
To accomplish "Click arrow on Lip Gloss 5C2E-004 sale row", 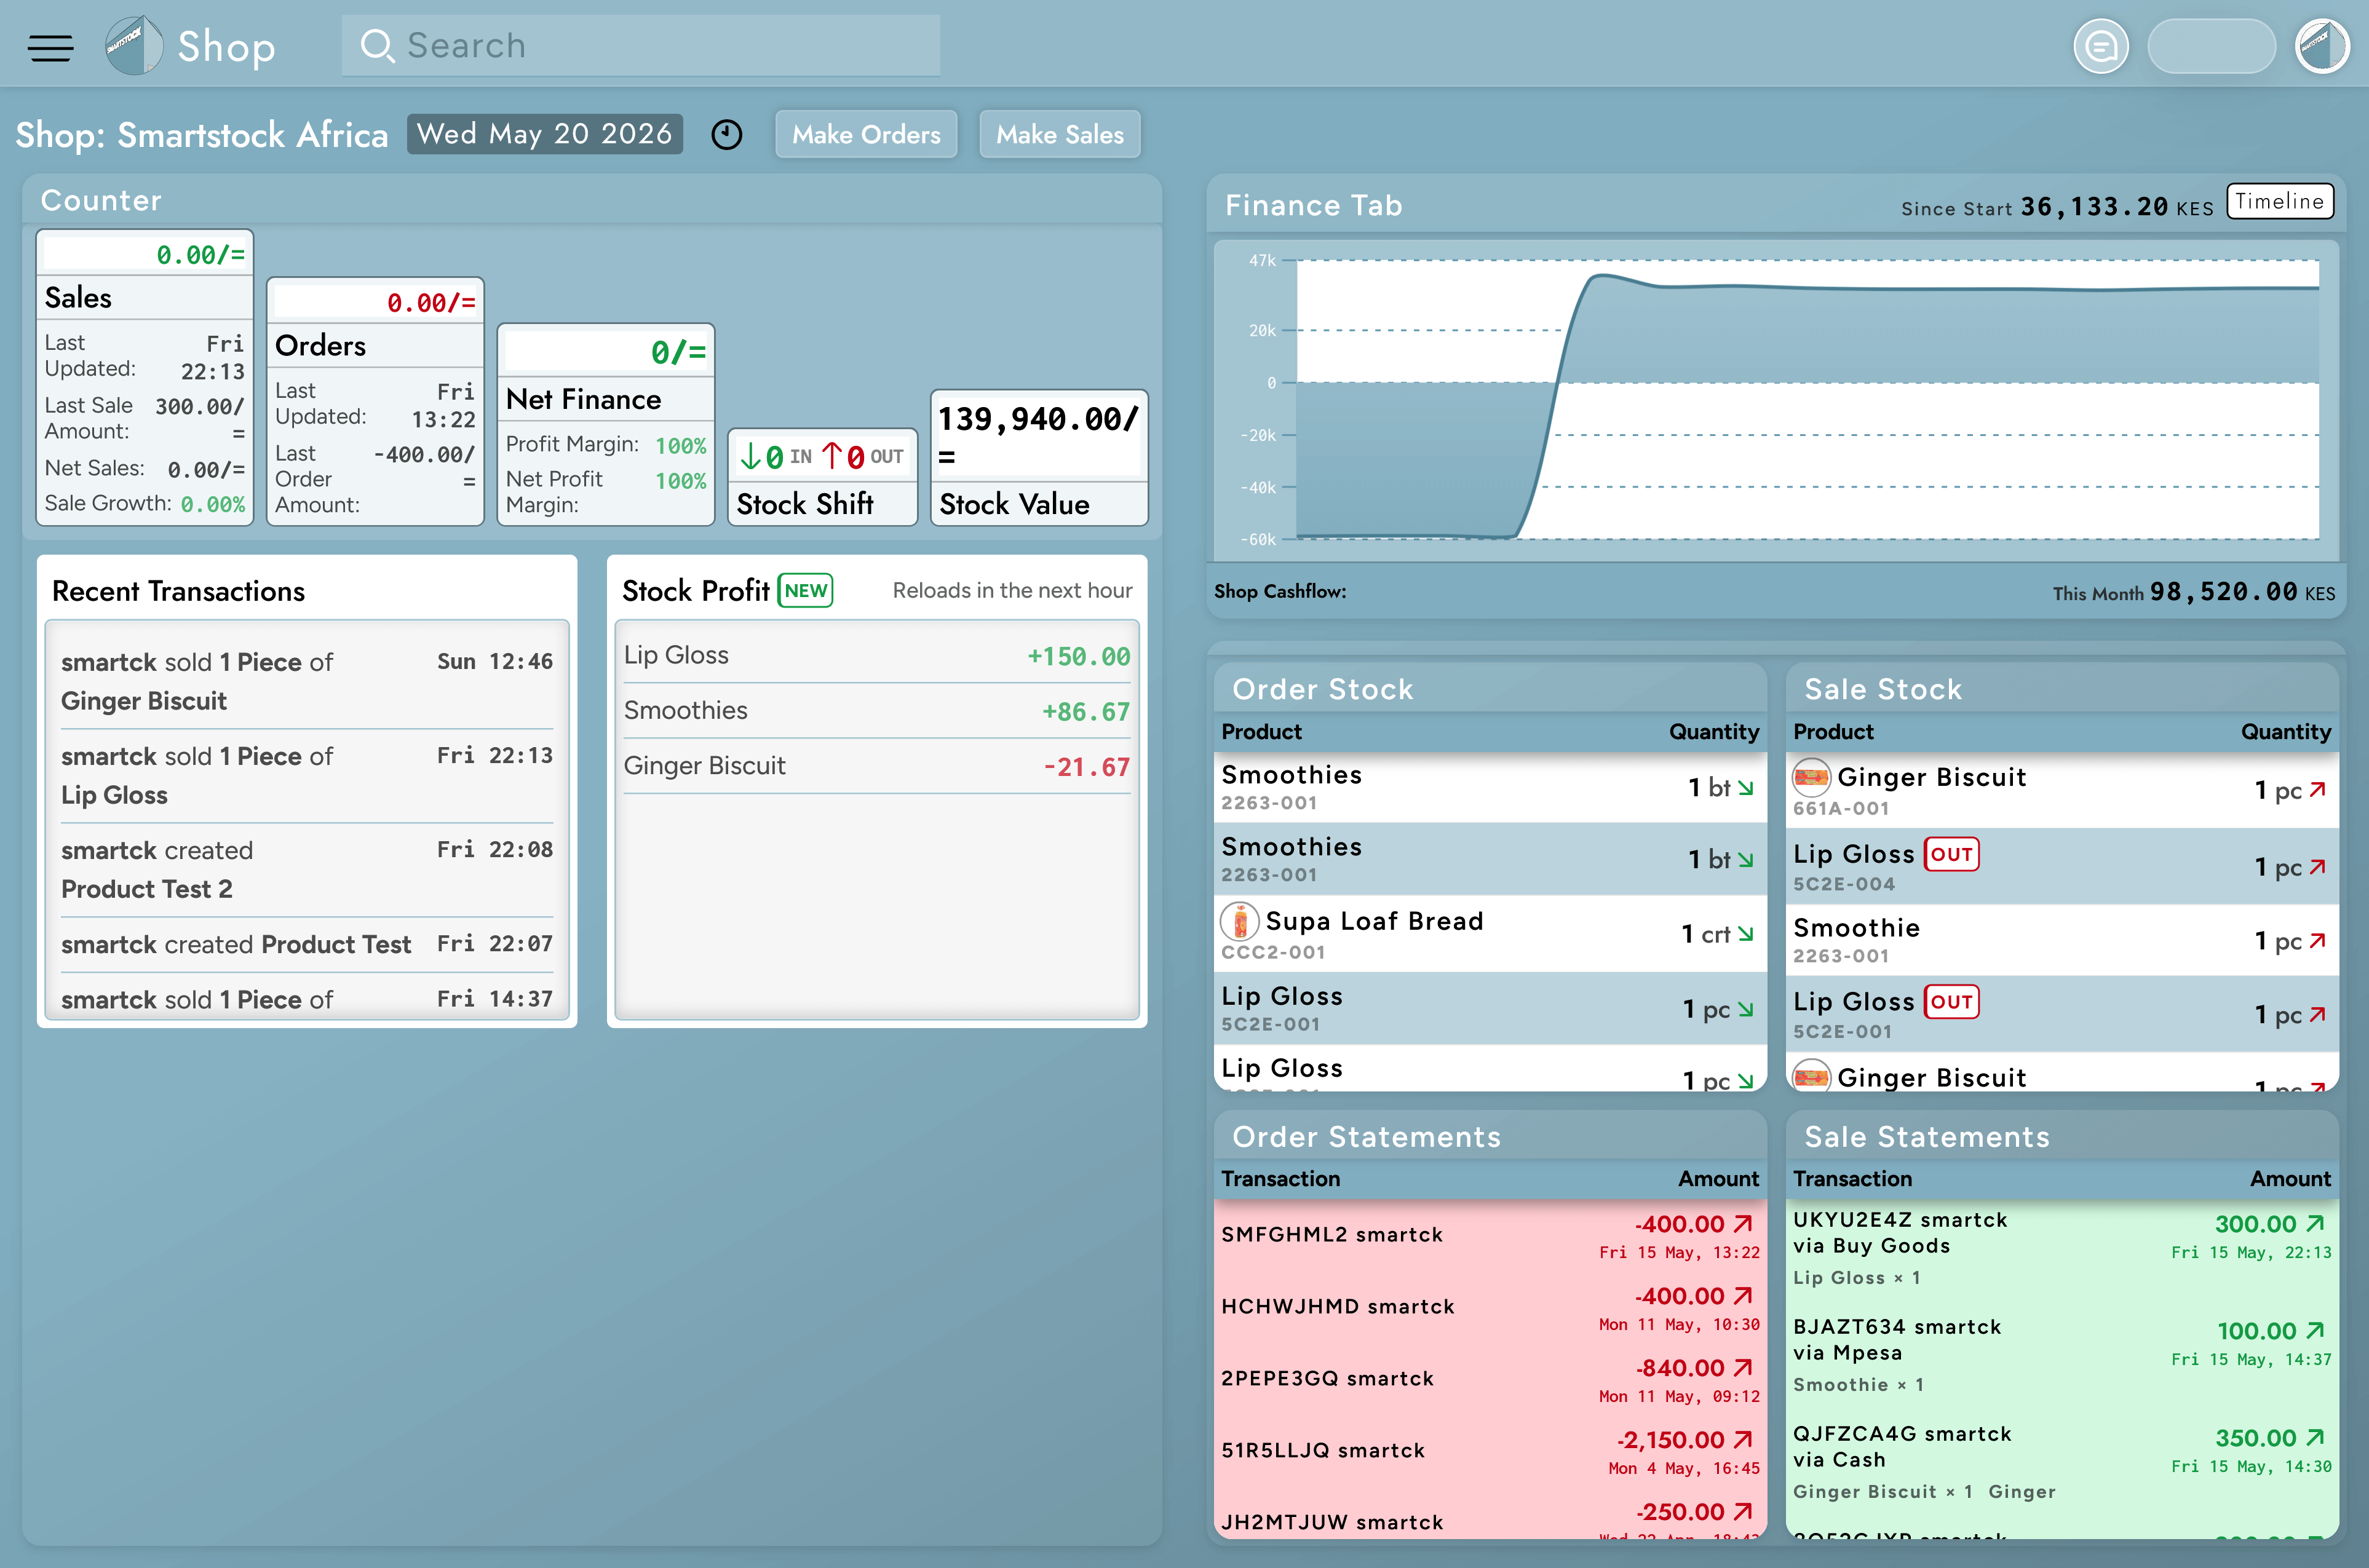I will click(x=2317, y=867).
